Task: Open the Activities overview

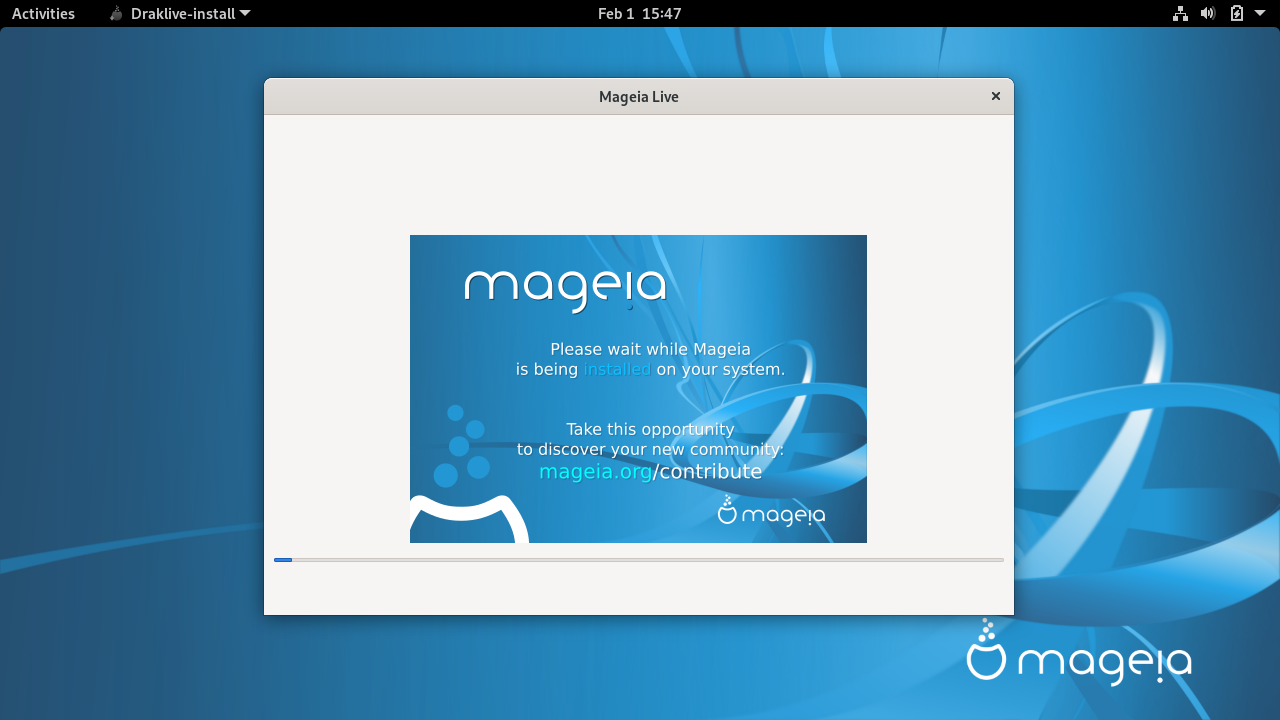Action: 43,13
